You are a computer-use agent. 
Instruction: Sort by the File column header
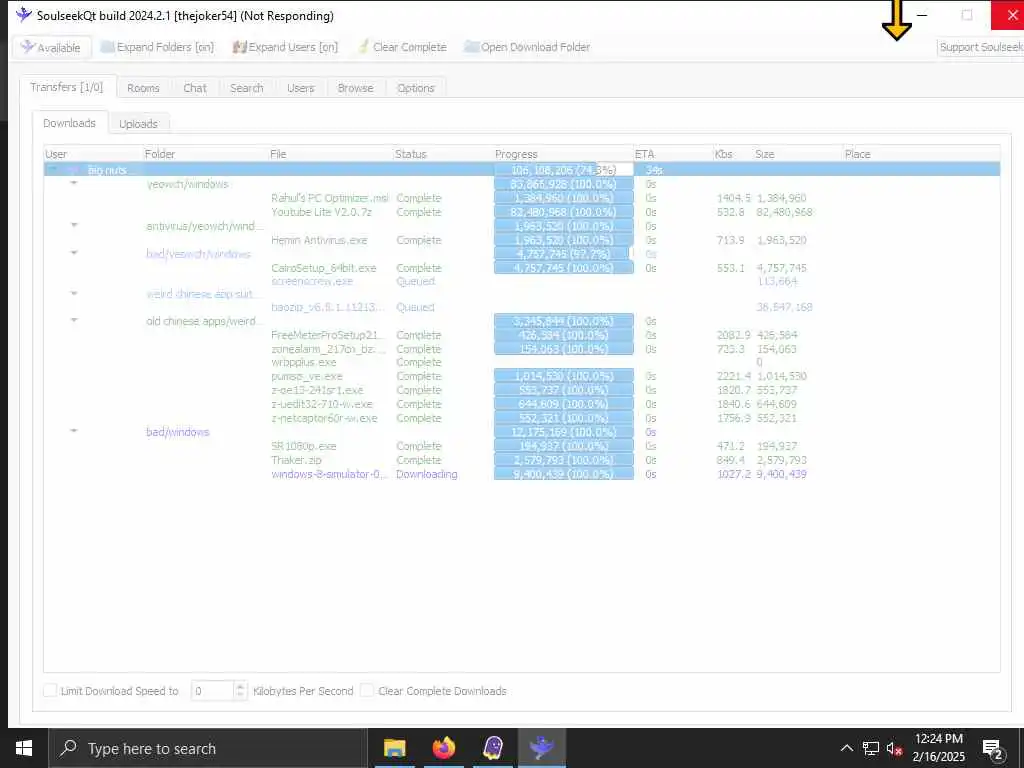coord(331,153)
